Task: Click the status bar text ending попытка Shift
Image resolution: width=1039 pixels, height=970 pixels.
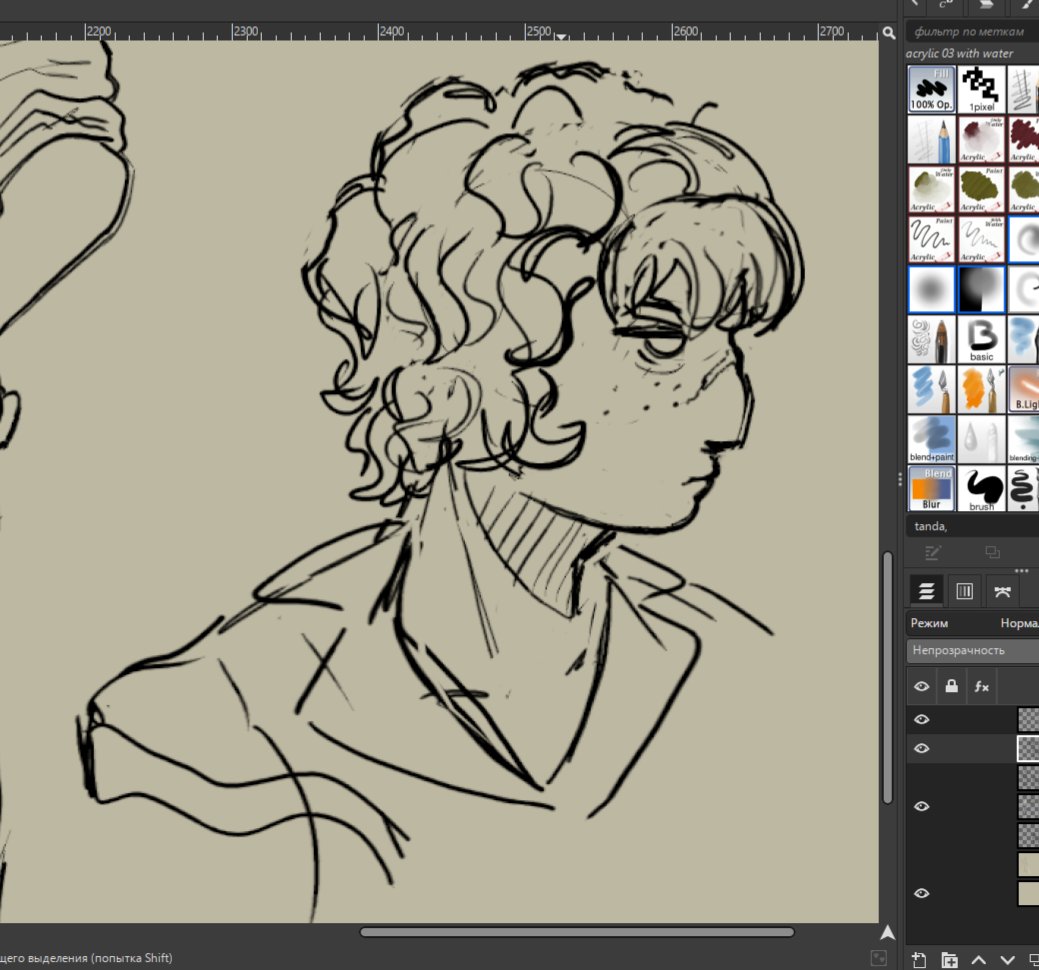Action: (86, 958)
